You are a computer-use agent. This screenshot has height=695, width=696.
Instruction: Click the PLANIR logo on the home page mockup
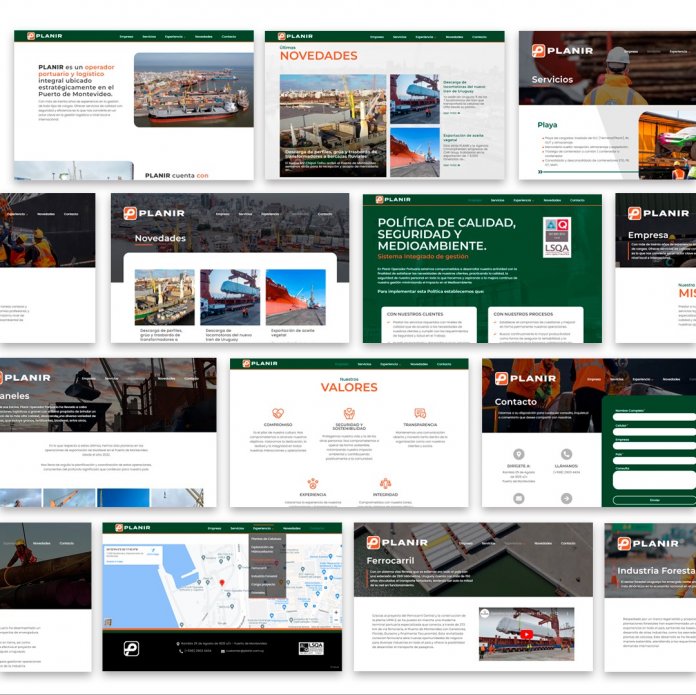(44, 36)
